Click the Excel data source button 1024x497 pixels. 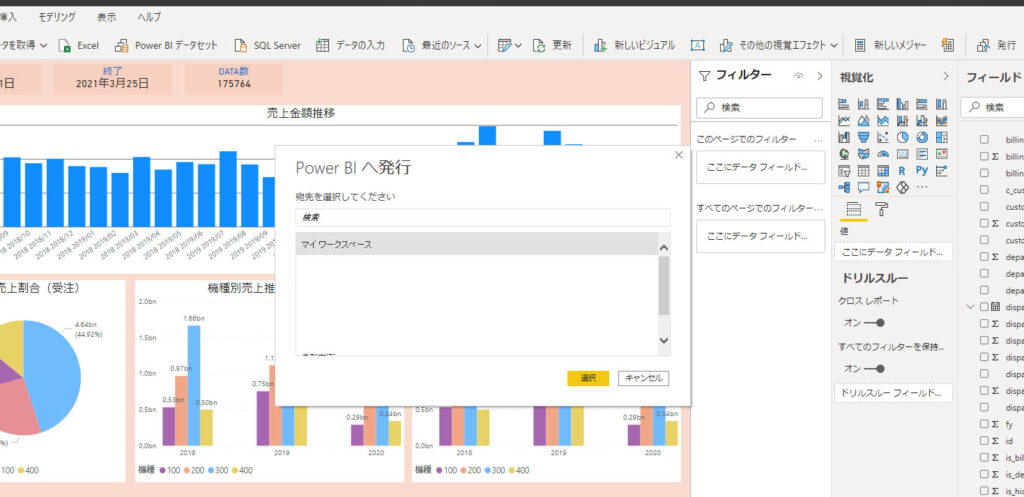pyautogui.click(x=79, y=45)
